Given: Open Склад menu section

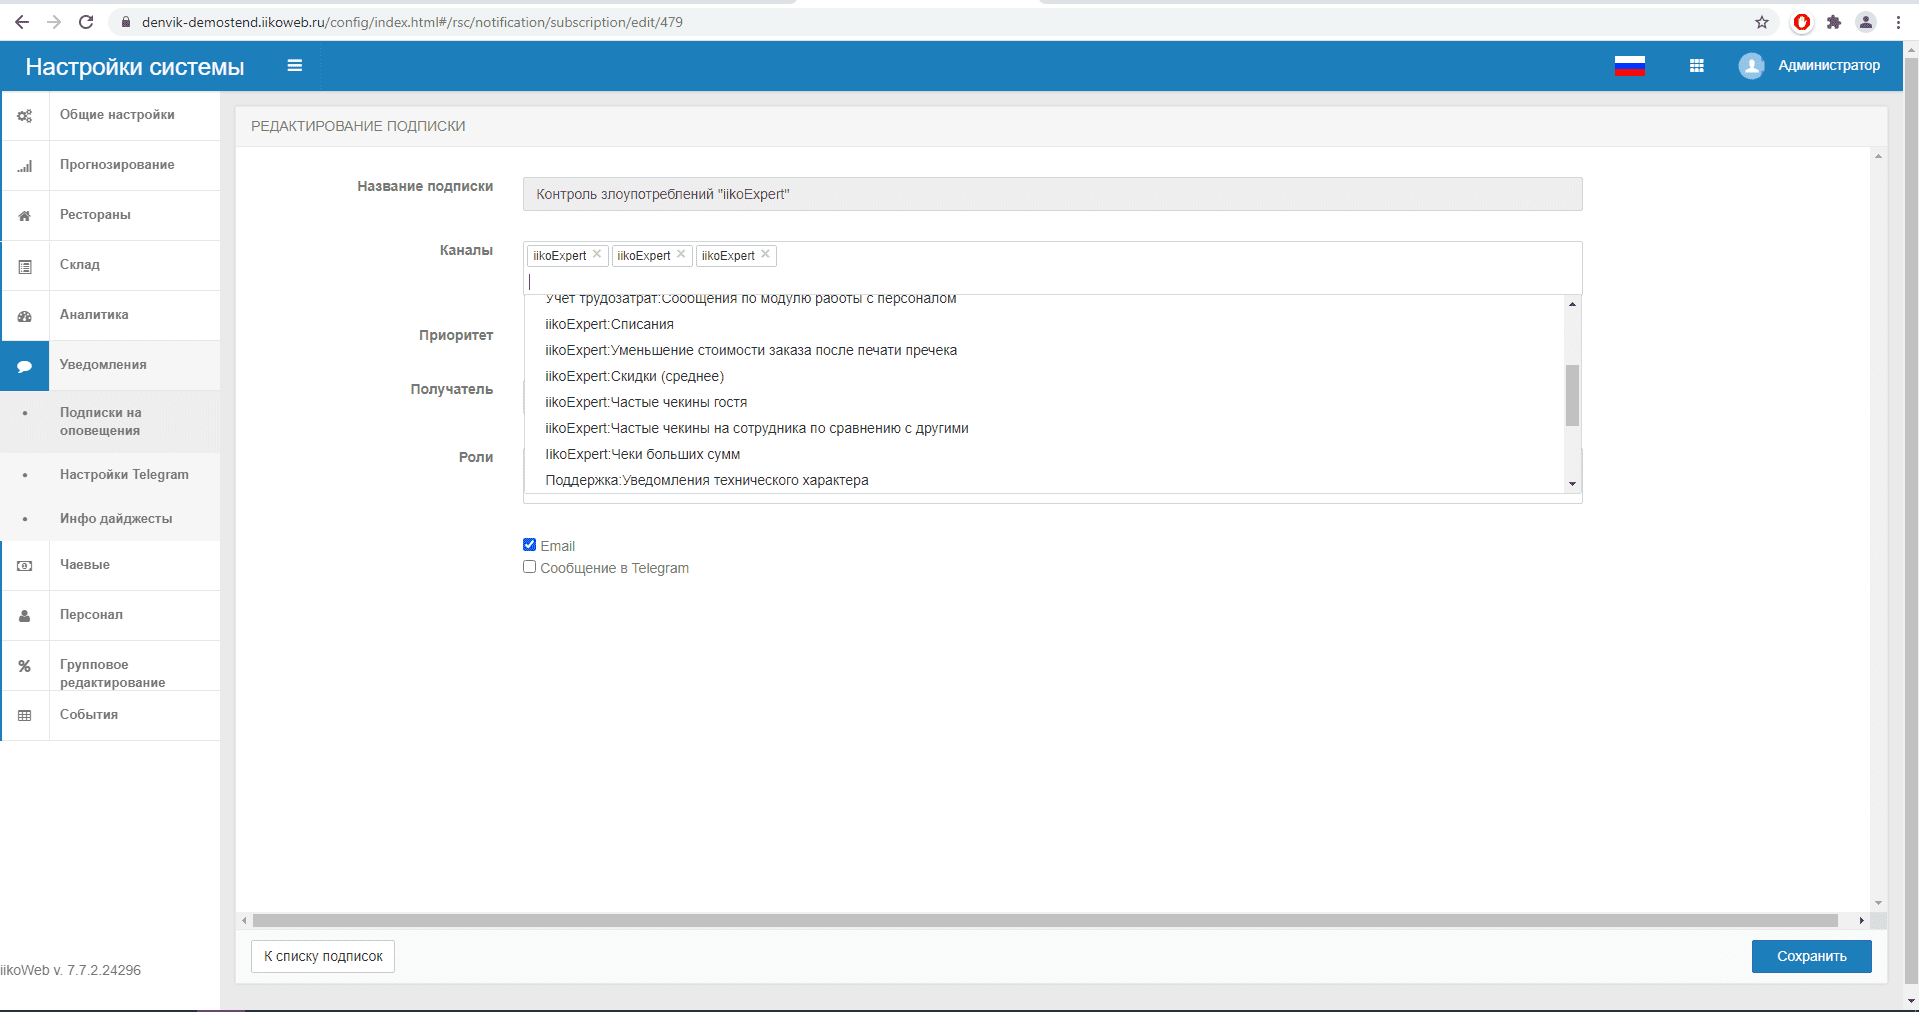Looking at the screenshot, I should pyautogui.click(x=80, y=265).
